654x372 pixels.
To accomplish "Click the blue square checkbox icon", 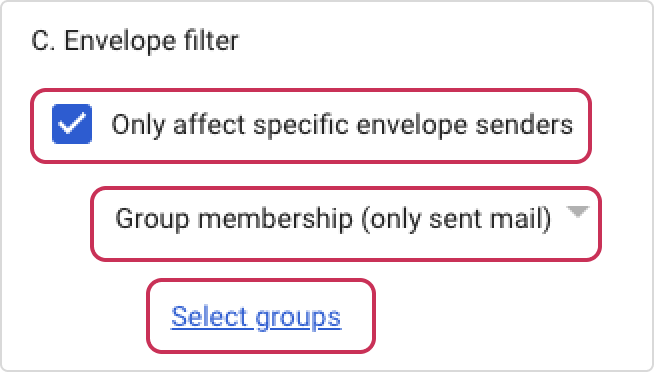I will point(72,124).
